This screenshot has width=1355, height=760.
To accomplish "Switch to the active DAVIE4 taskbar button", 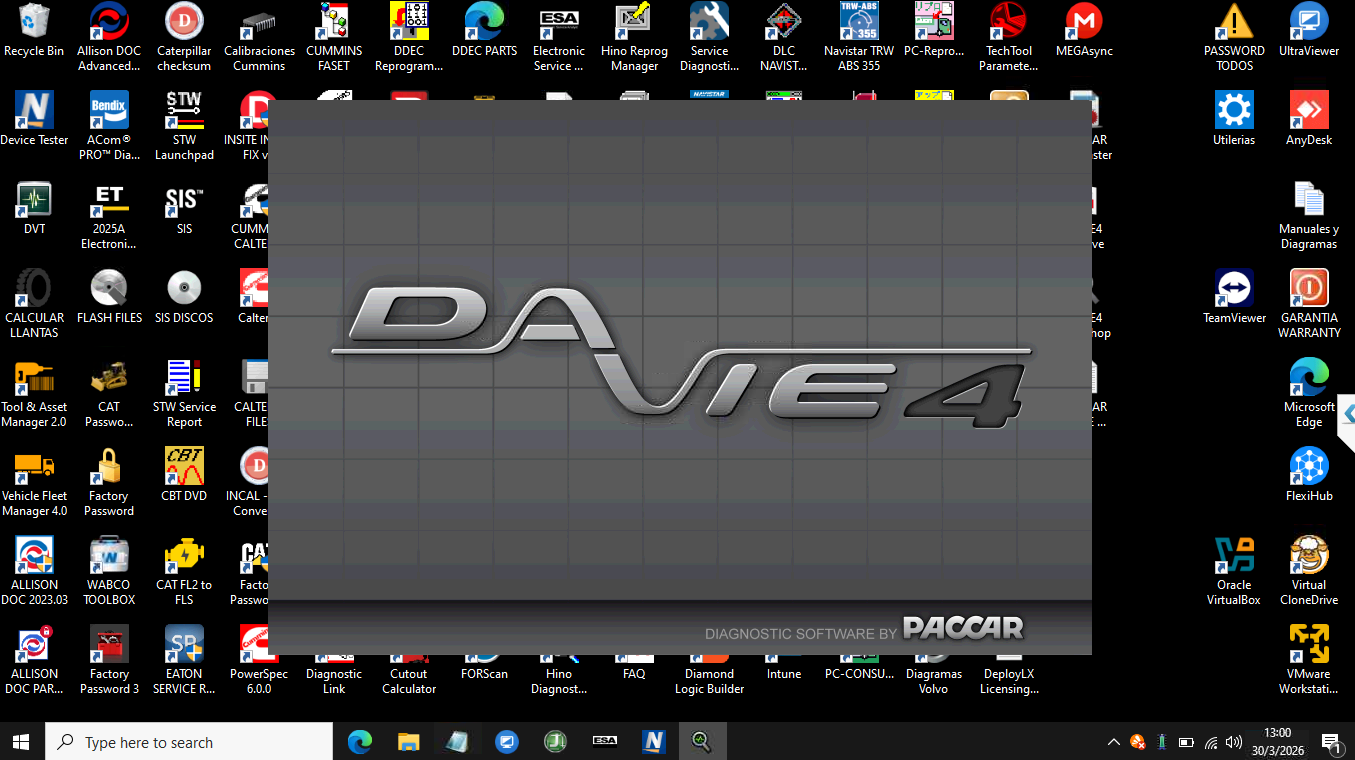I will click(703, 742).
